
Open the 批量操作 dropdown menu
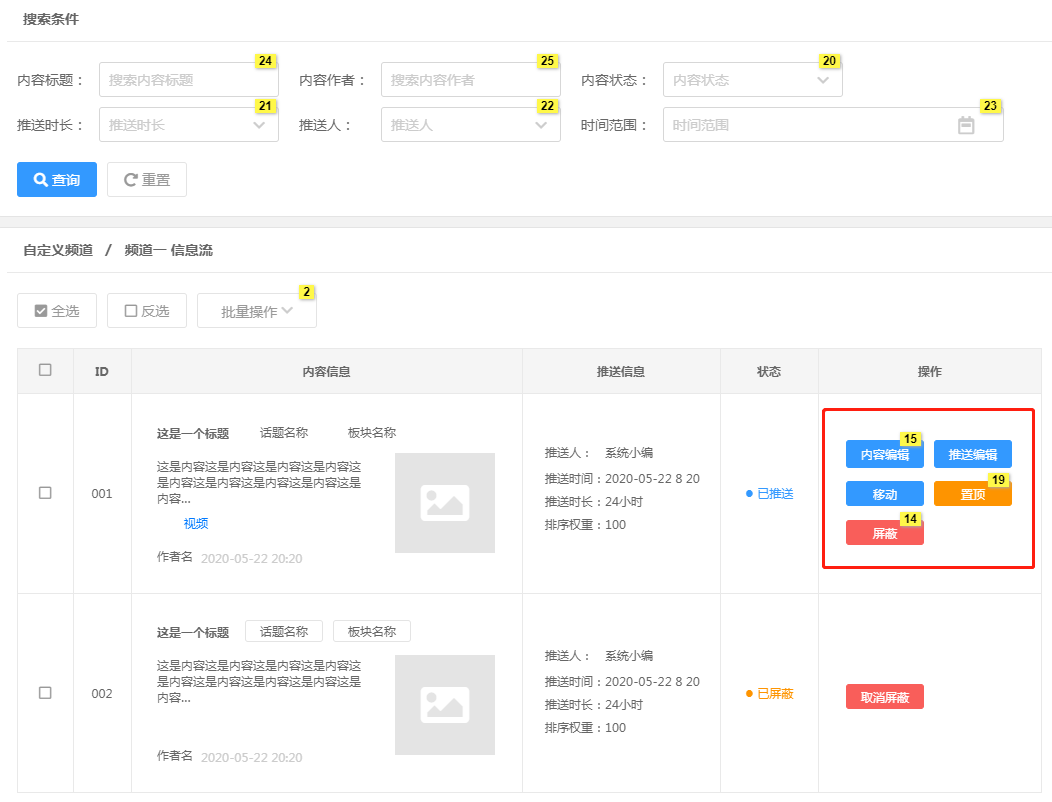[x=257, y=311]
